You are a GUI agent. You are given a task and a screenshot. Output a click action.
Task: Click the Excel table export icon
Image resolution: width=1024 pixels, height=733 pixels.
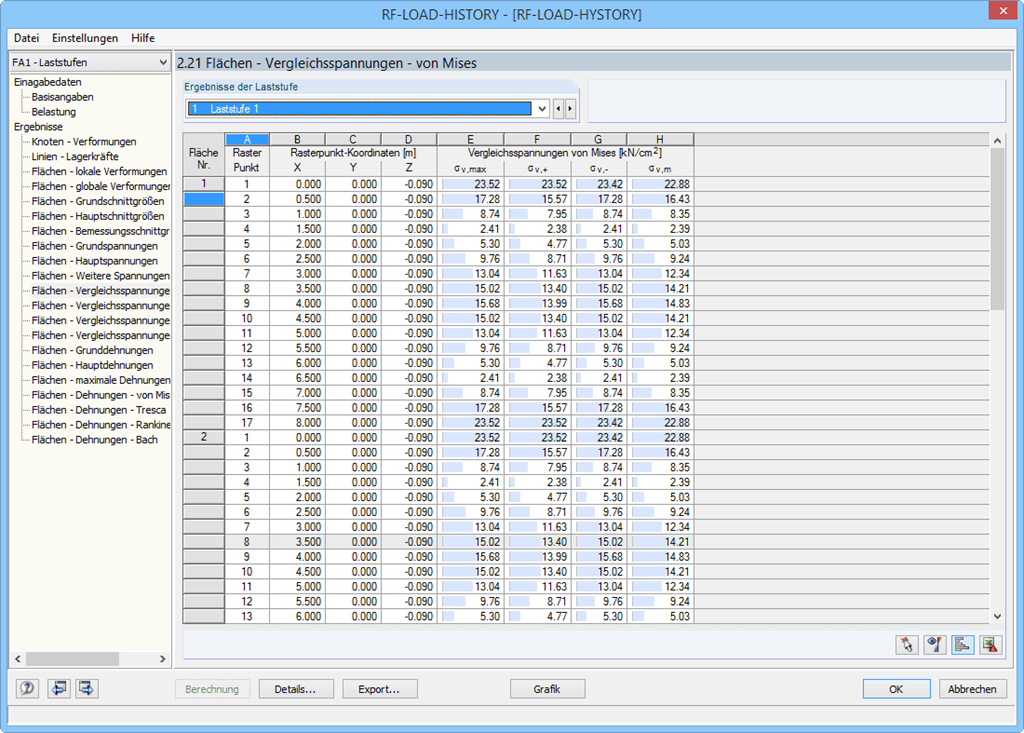point(991,645)
